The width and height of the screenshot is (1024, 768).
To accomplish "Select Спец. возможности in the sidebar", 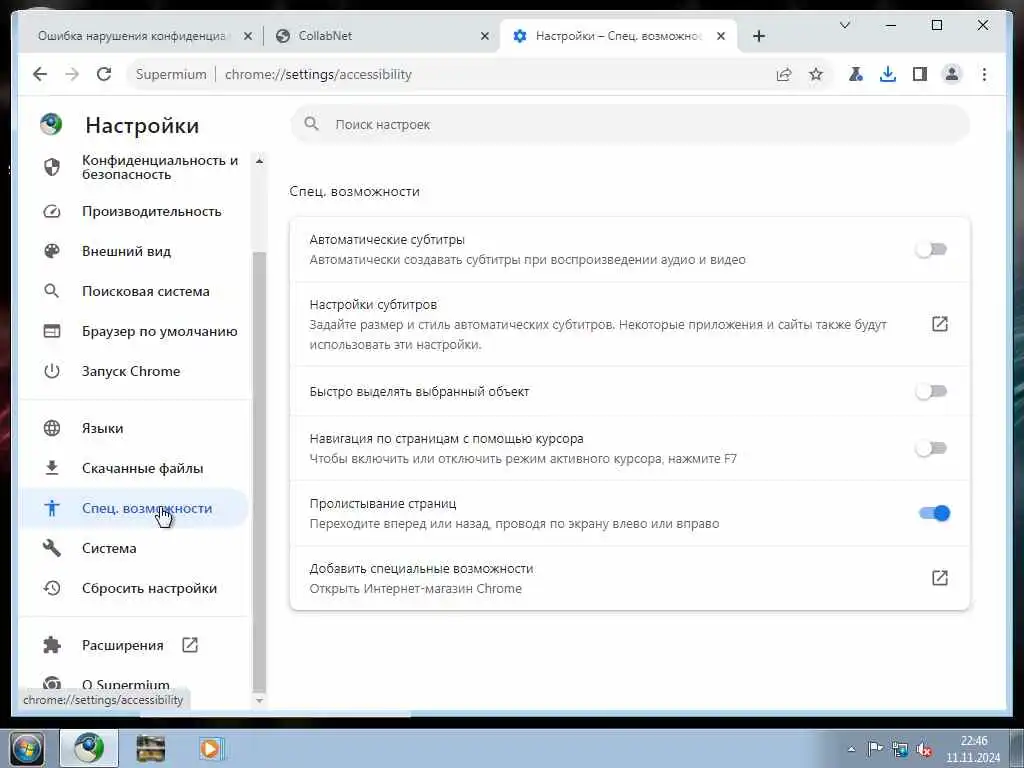I will tap(134, 508).
